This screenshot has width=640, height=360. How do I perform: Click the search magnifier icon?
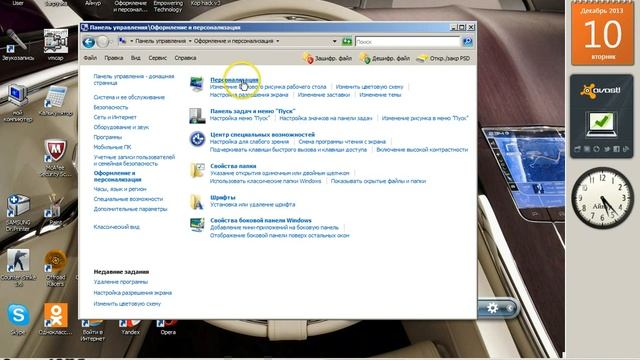468,42
